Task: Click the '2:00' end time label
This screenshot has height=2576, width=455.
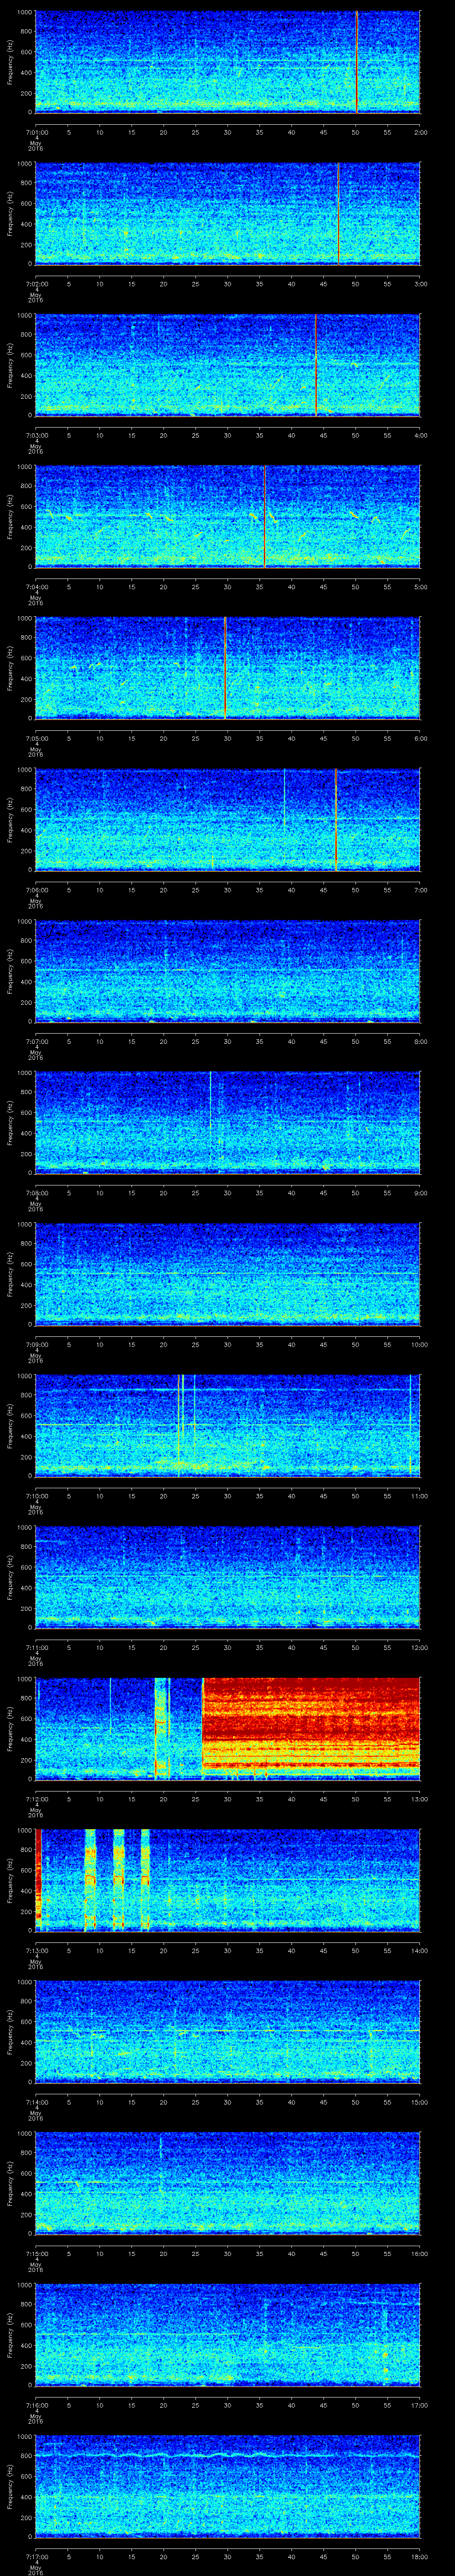Action: point(420,131)
